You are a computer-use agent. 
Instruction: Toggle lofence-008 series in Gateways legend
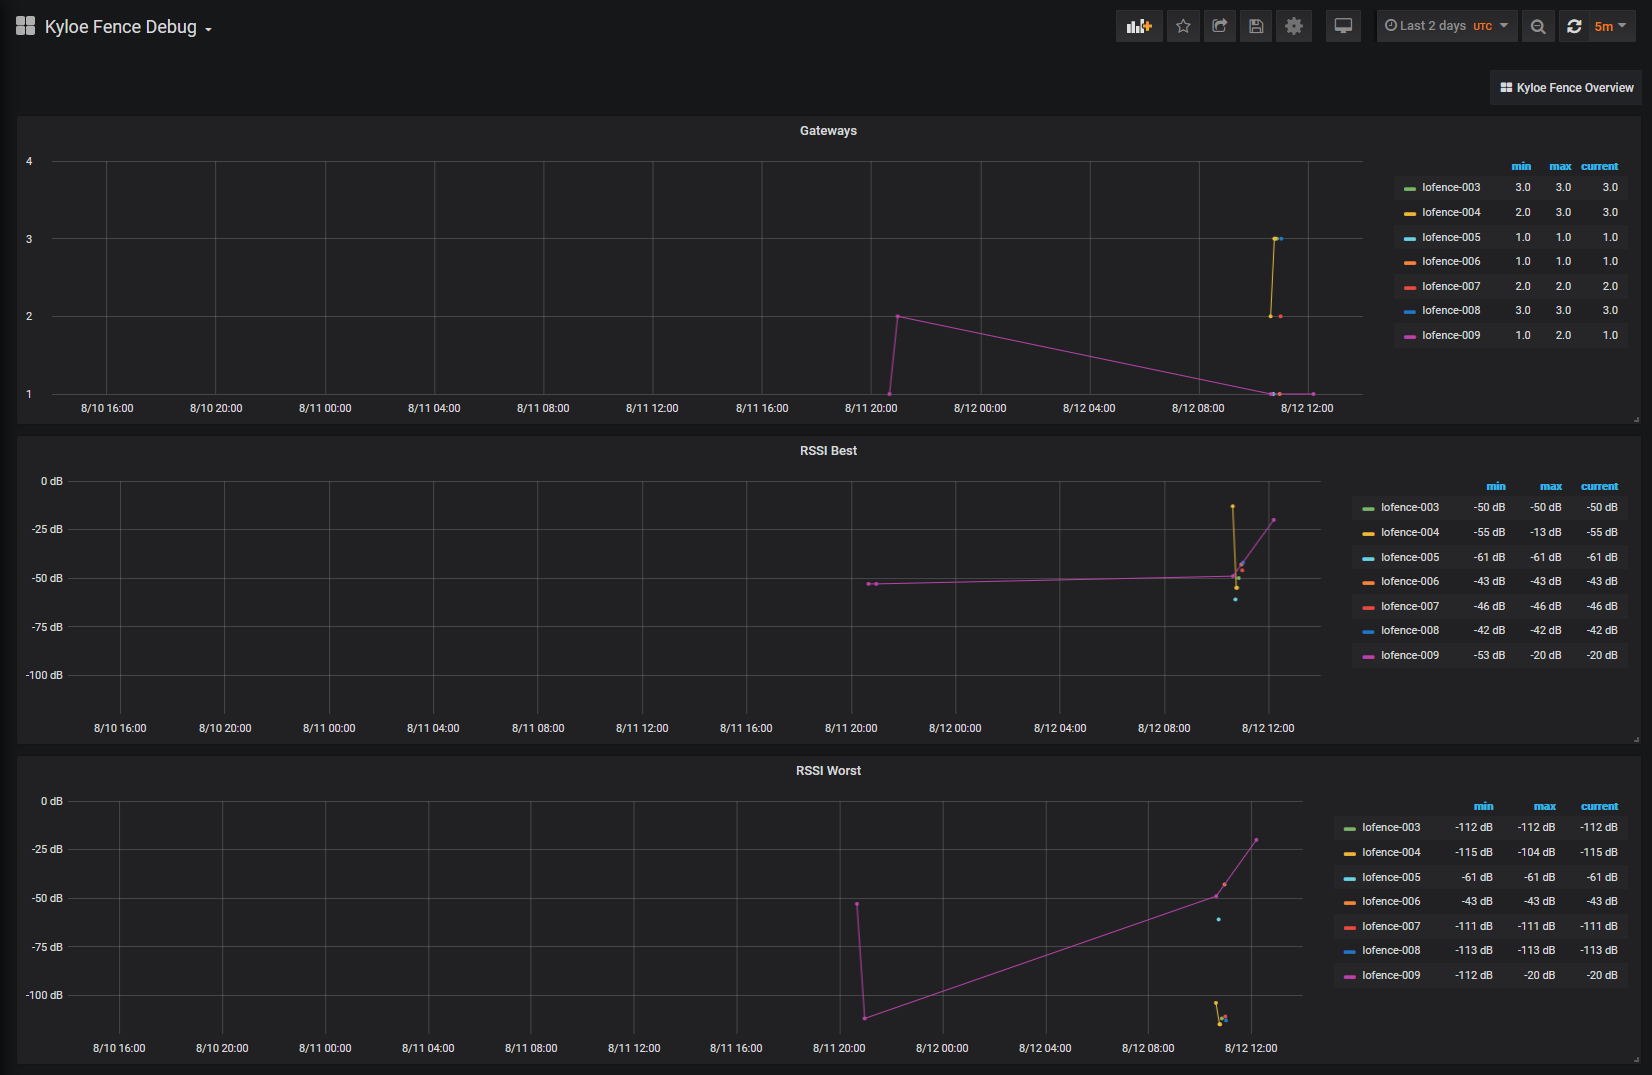click(x=1451, y=310)
